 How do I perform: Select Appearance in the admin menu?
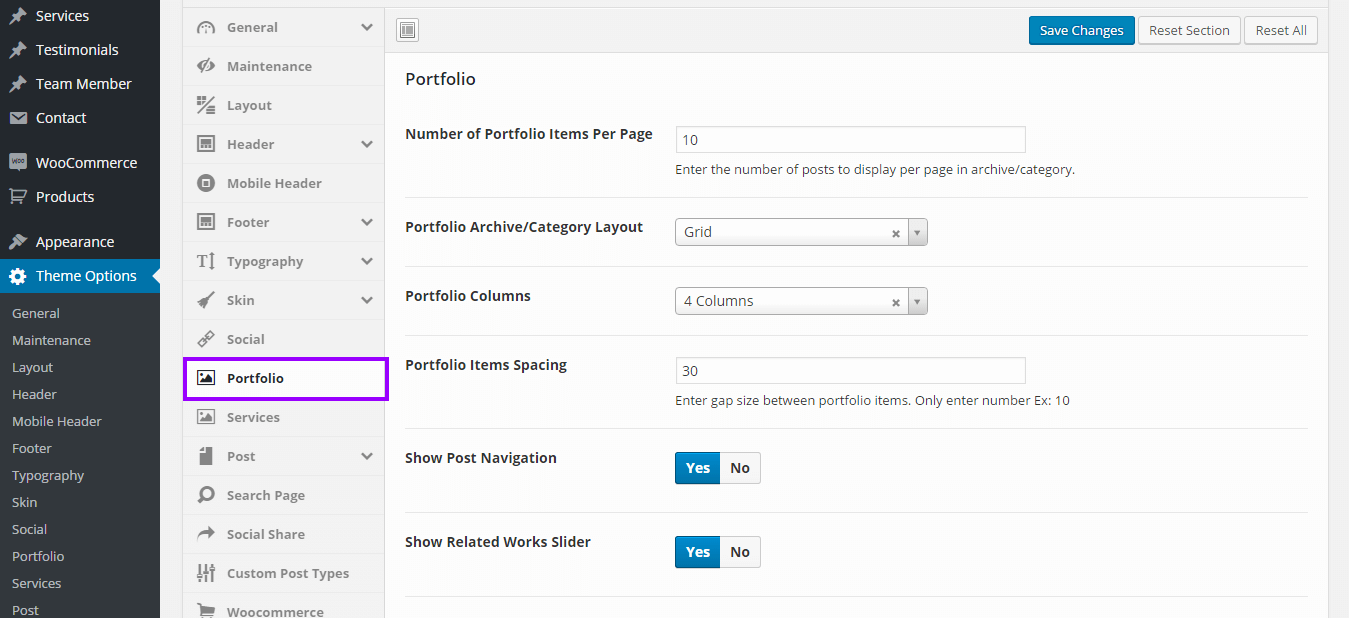(x=75, y=242)
